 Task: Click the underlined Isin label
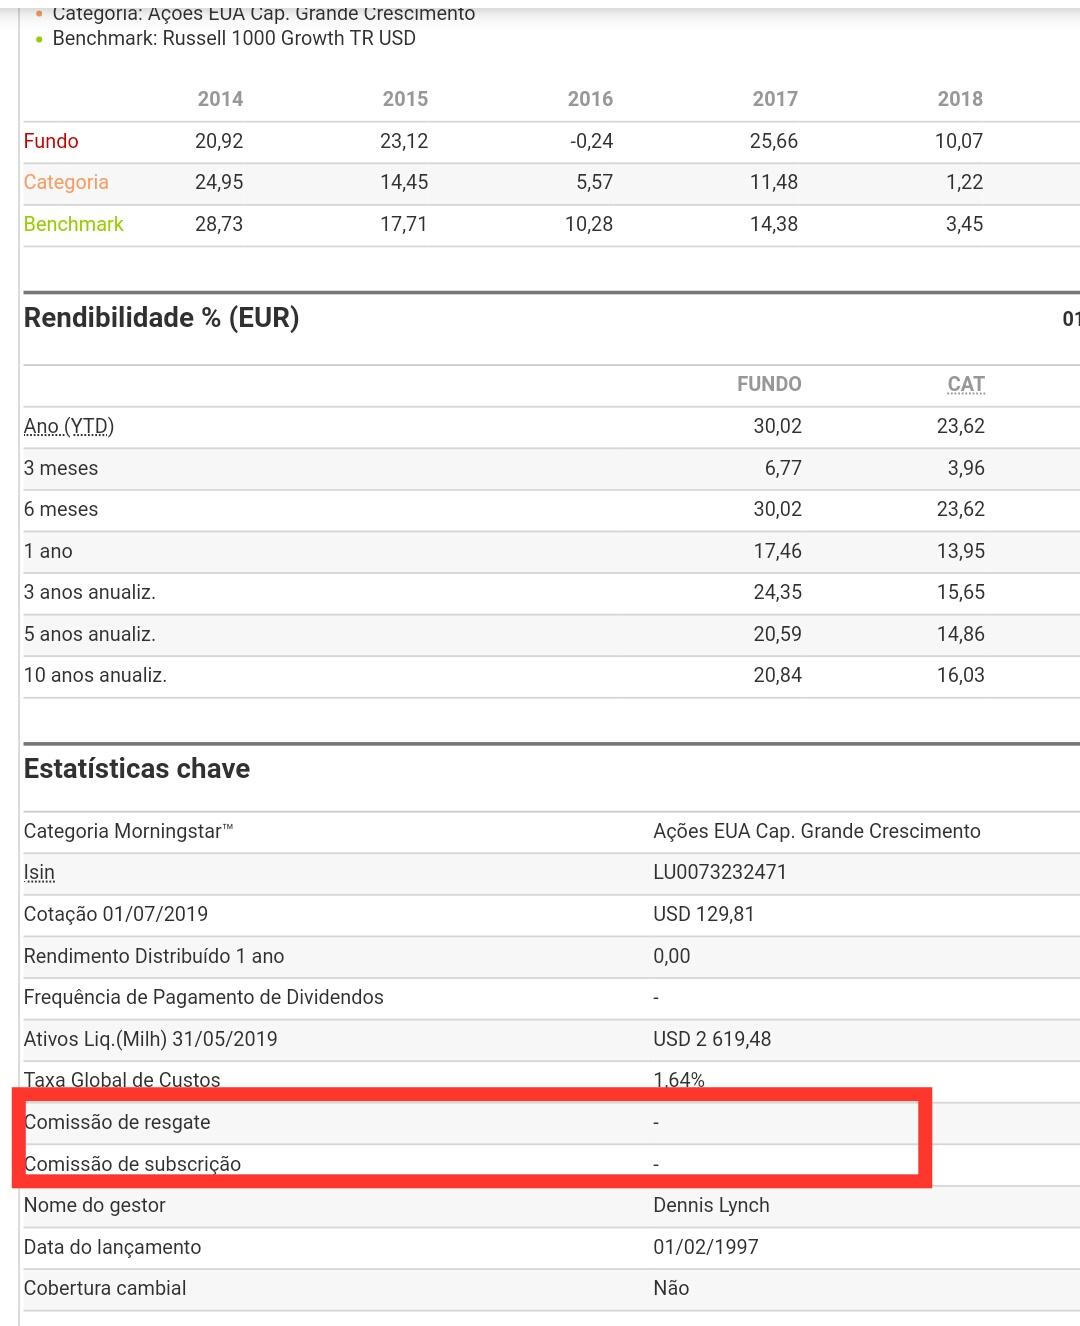coord(39,872)
